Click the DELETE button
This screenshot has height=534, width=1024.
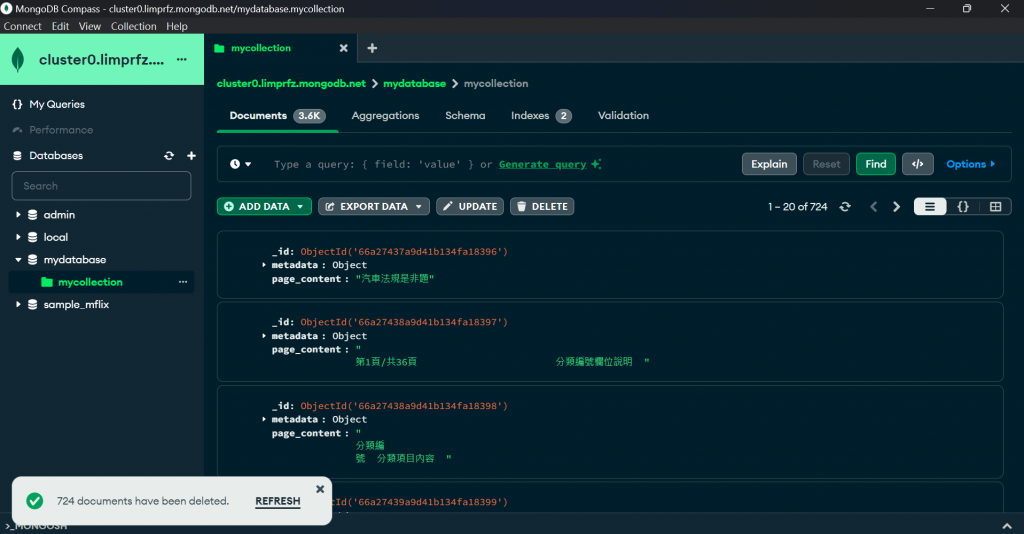click(542, 206)
